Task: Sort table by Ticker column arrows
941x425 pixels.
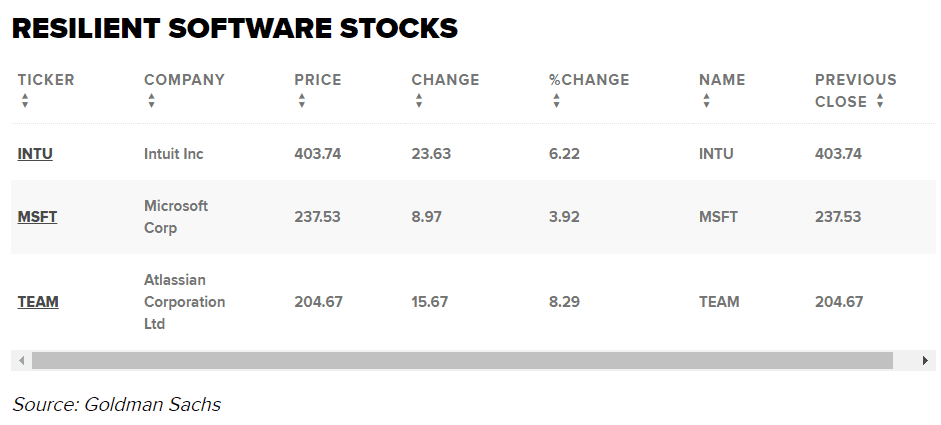Action: point(25,101)
